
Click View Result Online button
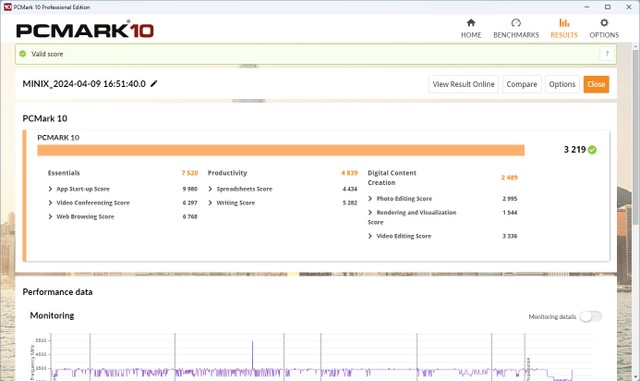(x=463, y=84)
